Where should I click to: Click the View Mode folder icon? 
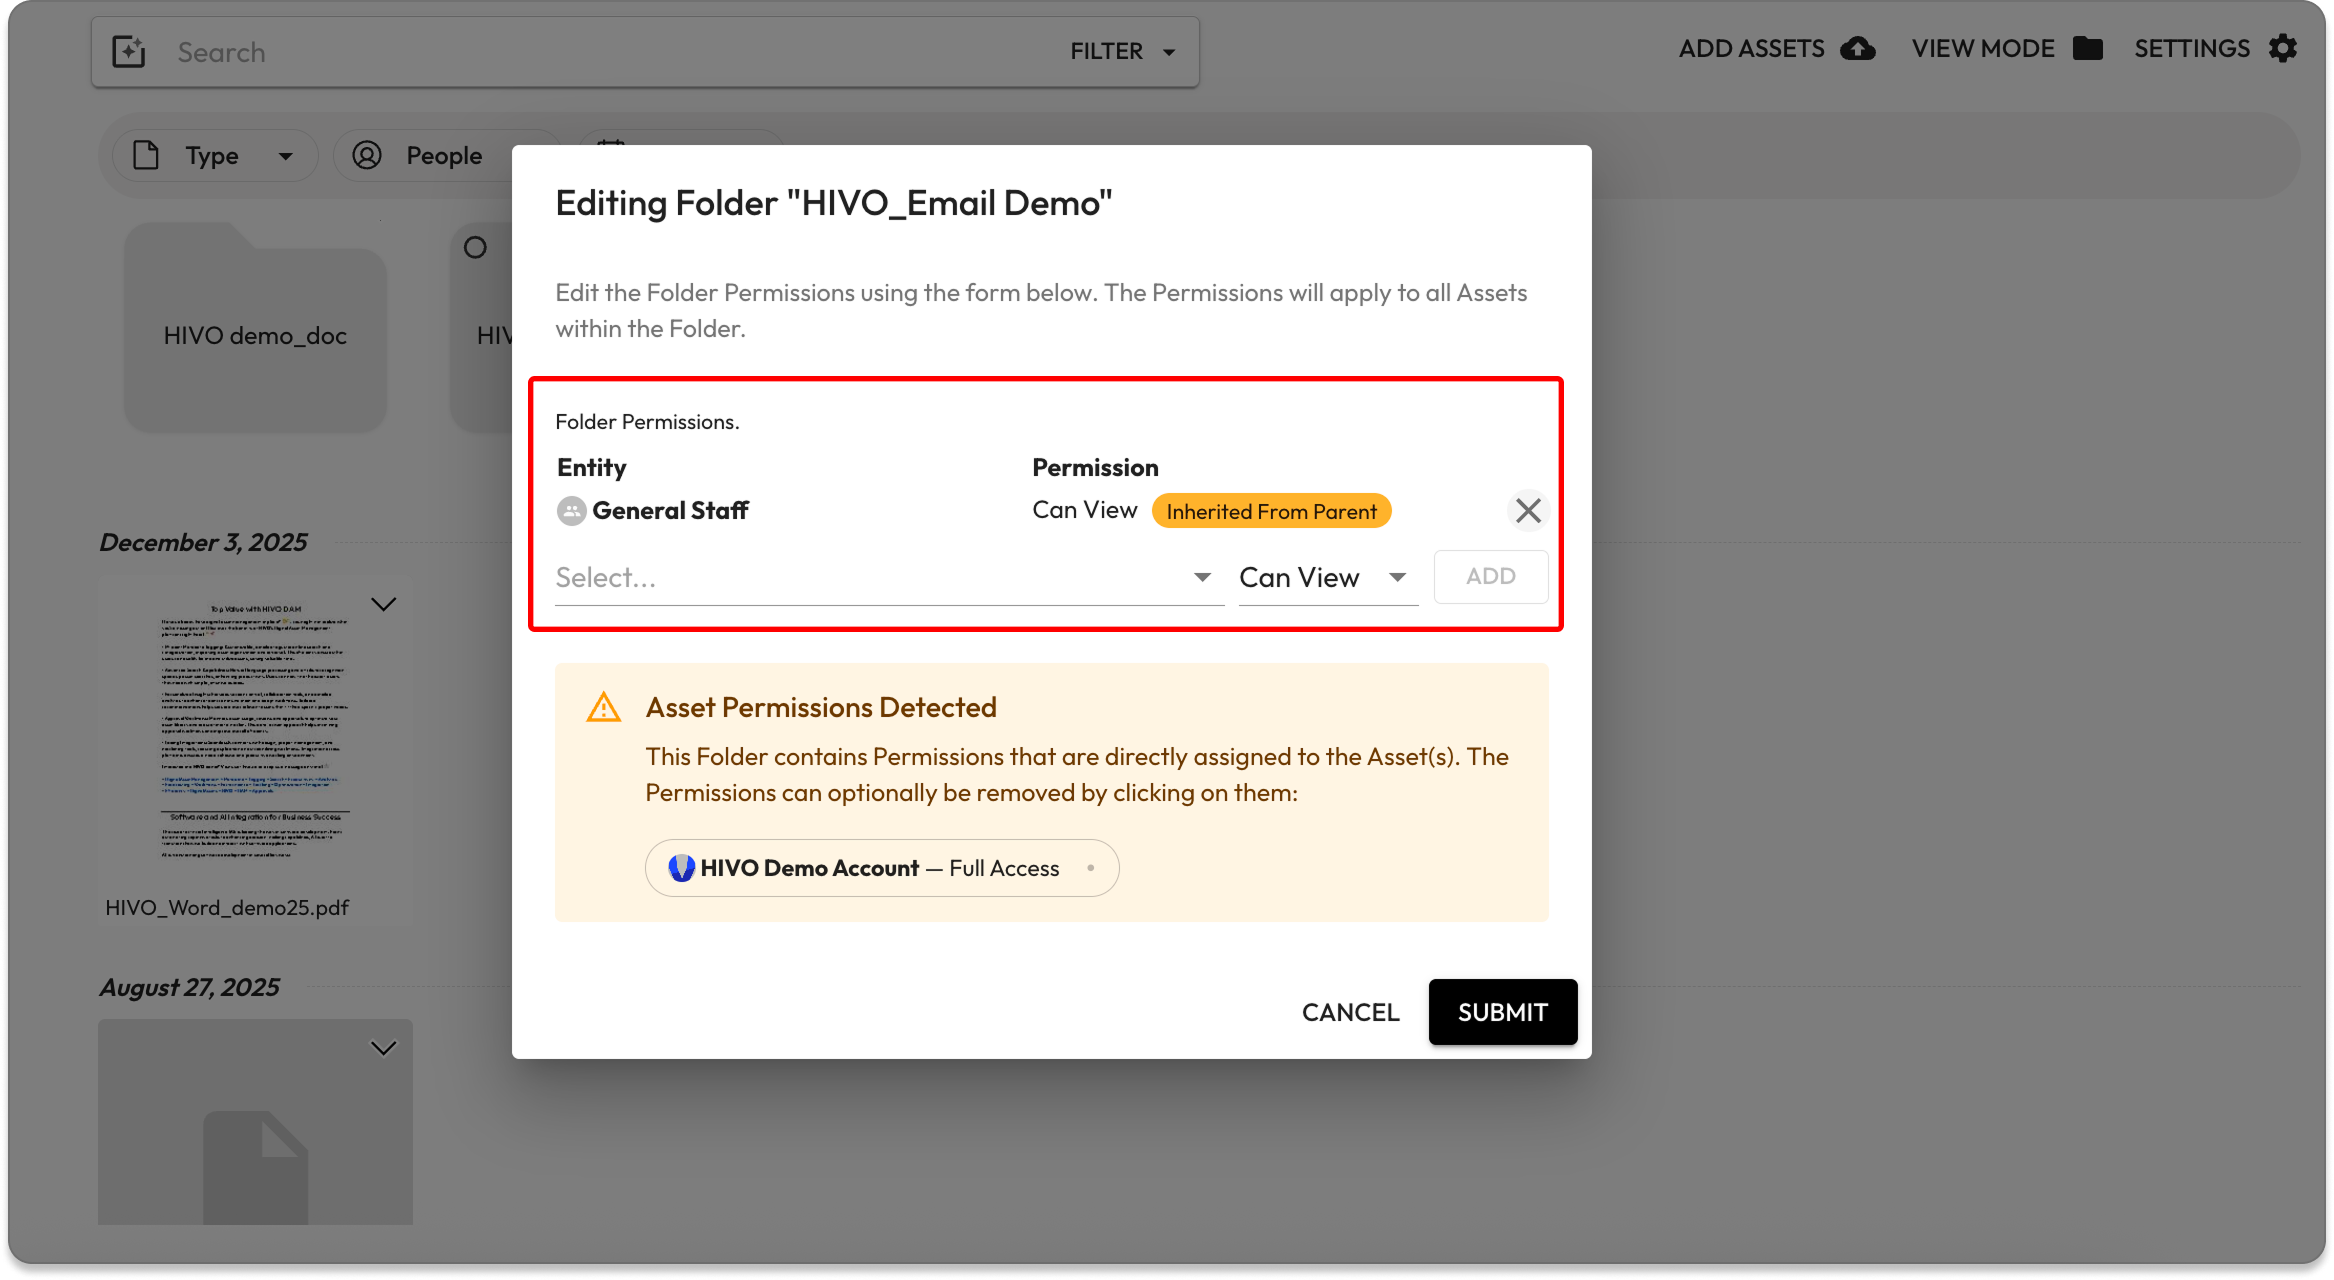[x=2088, y=49]
